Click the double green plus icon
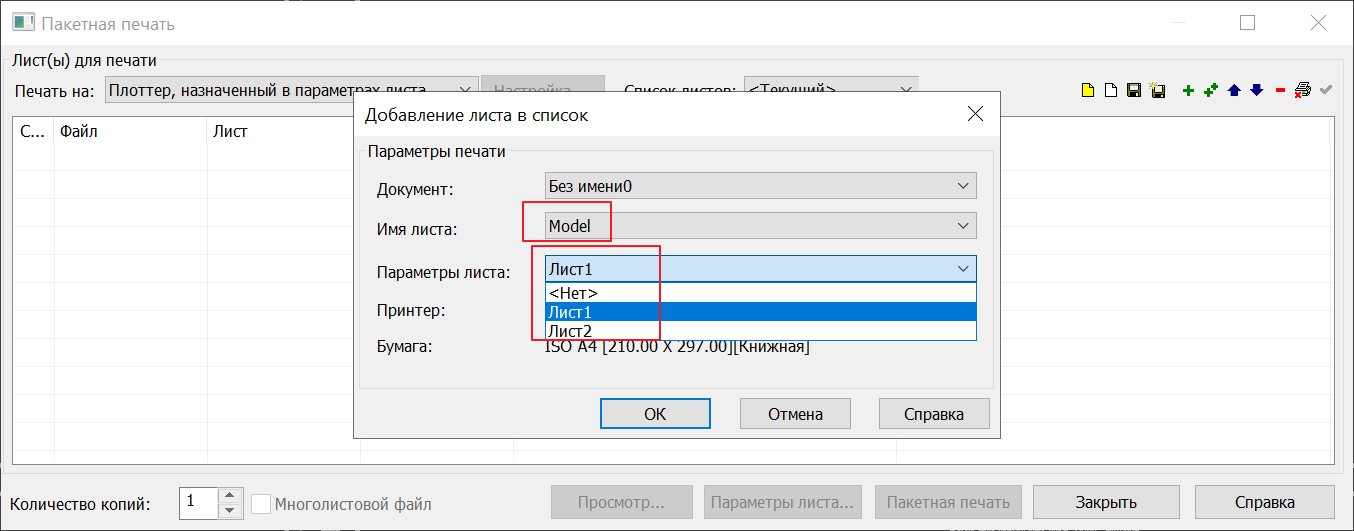Viewport: 1354px width, 531px height. [1211, 91]
